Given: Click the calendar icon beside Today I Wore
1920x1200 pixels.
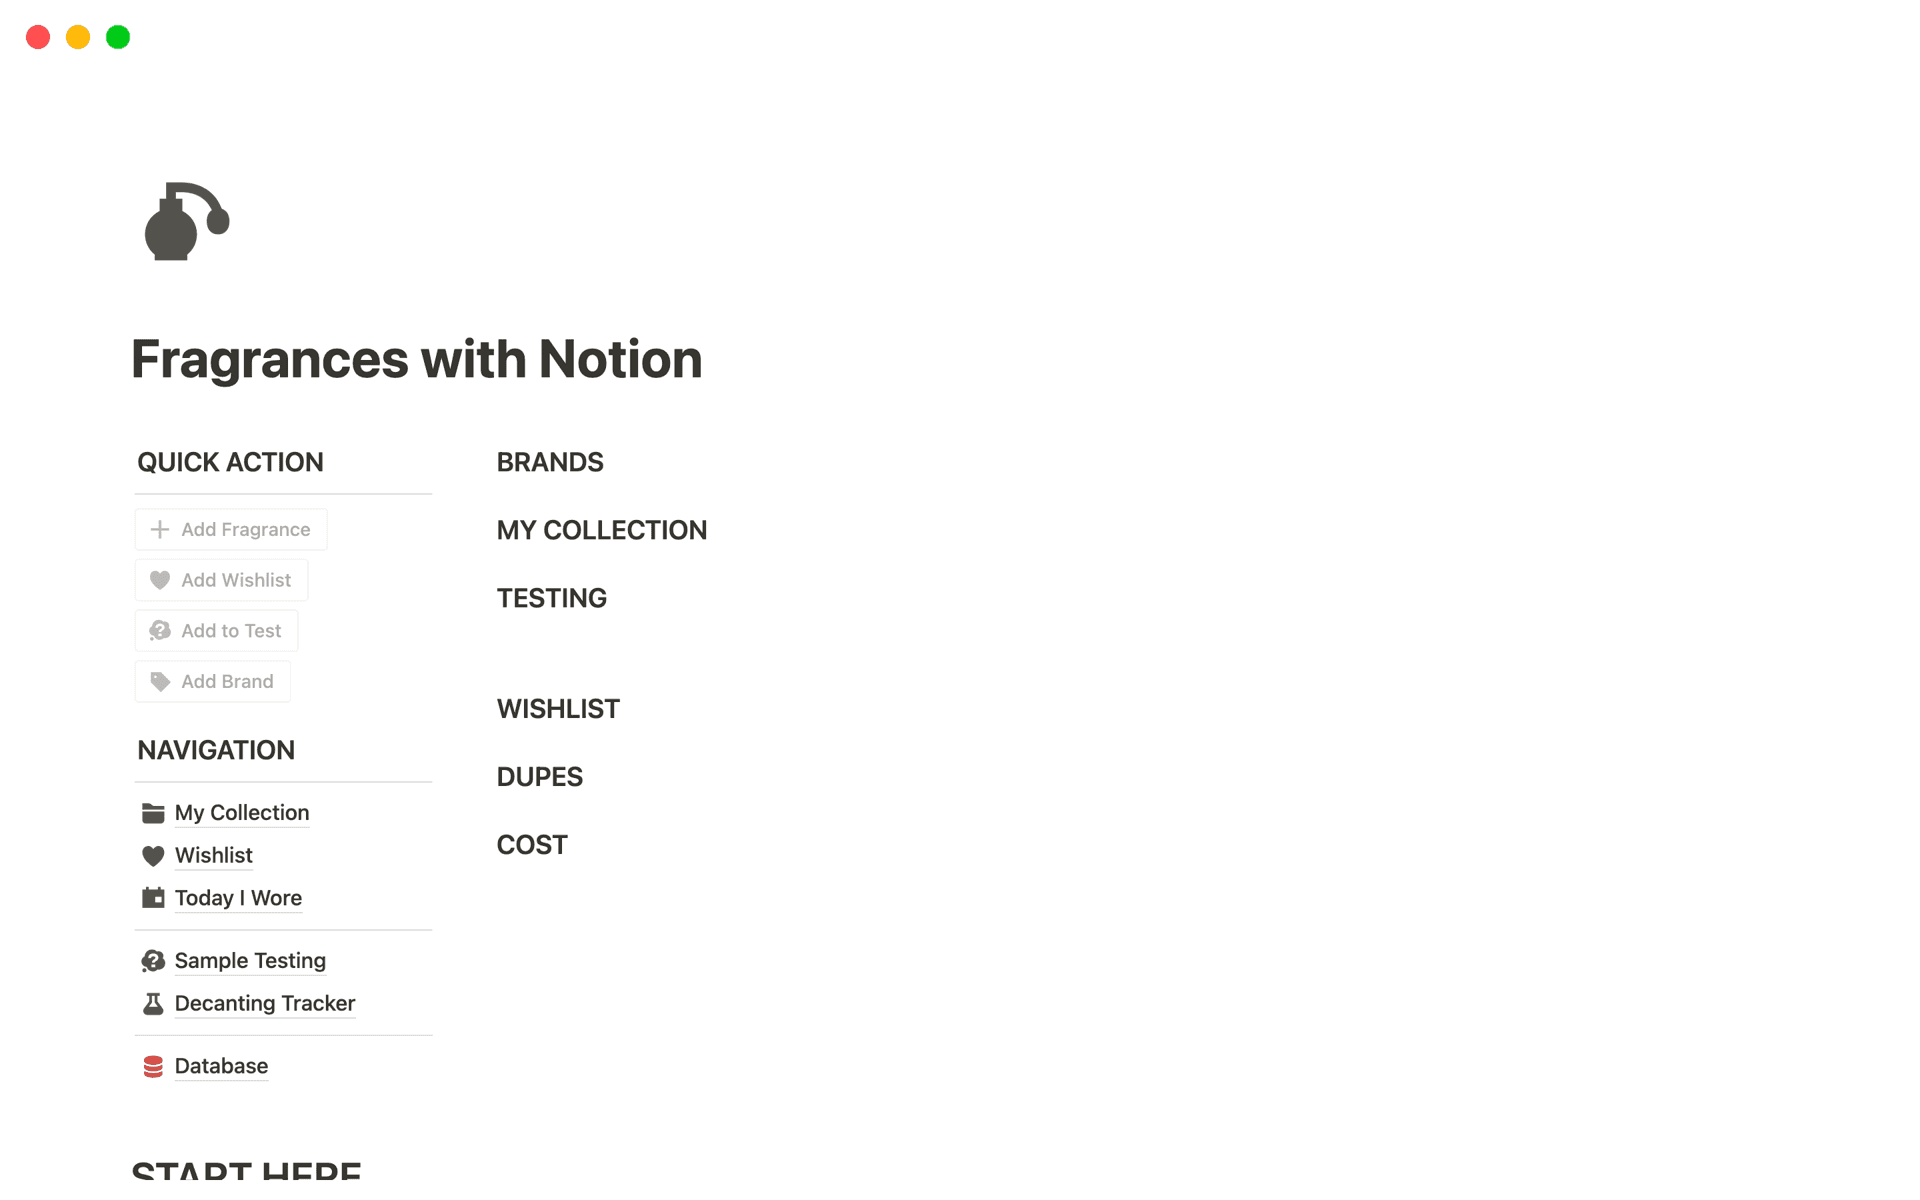Looking at the screenshot, I should tap(153, 897).
